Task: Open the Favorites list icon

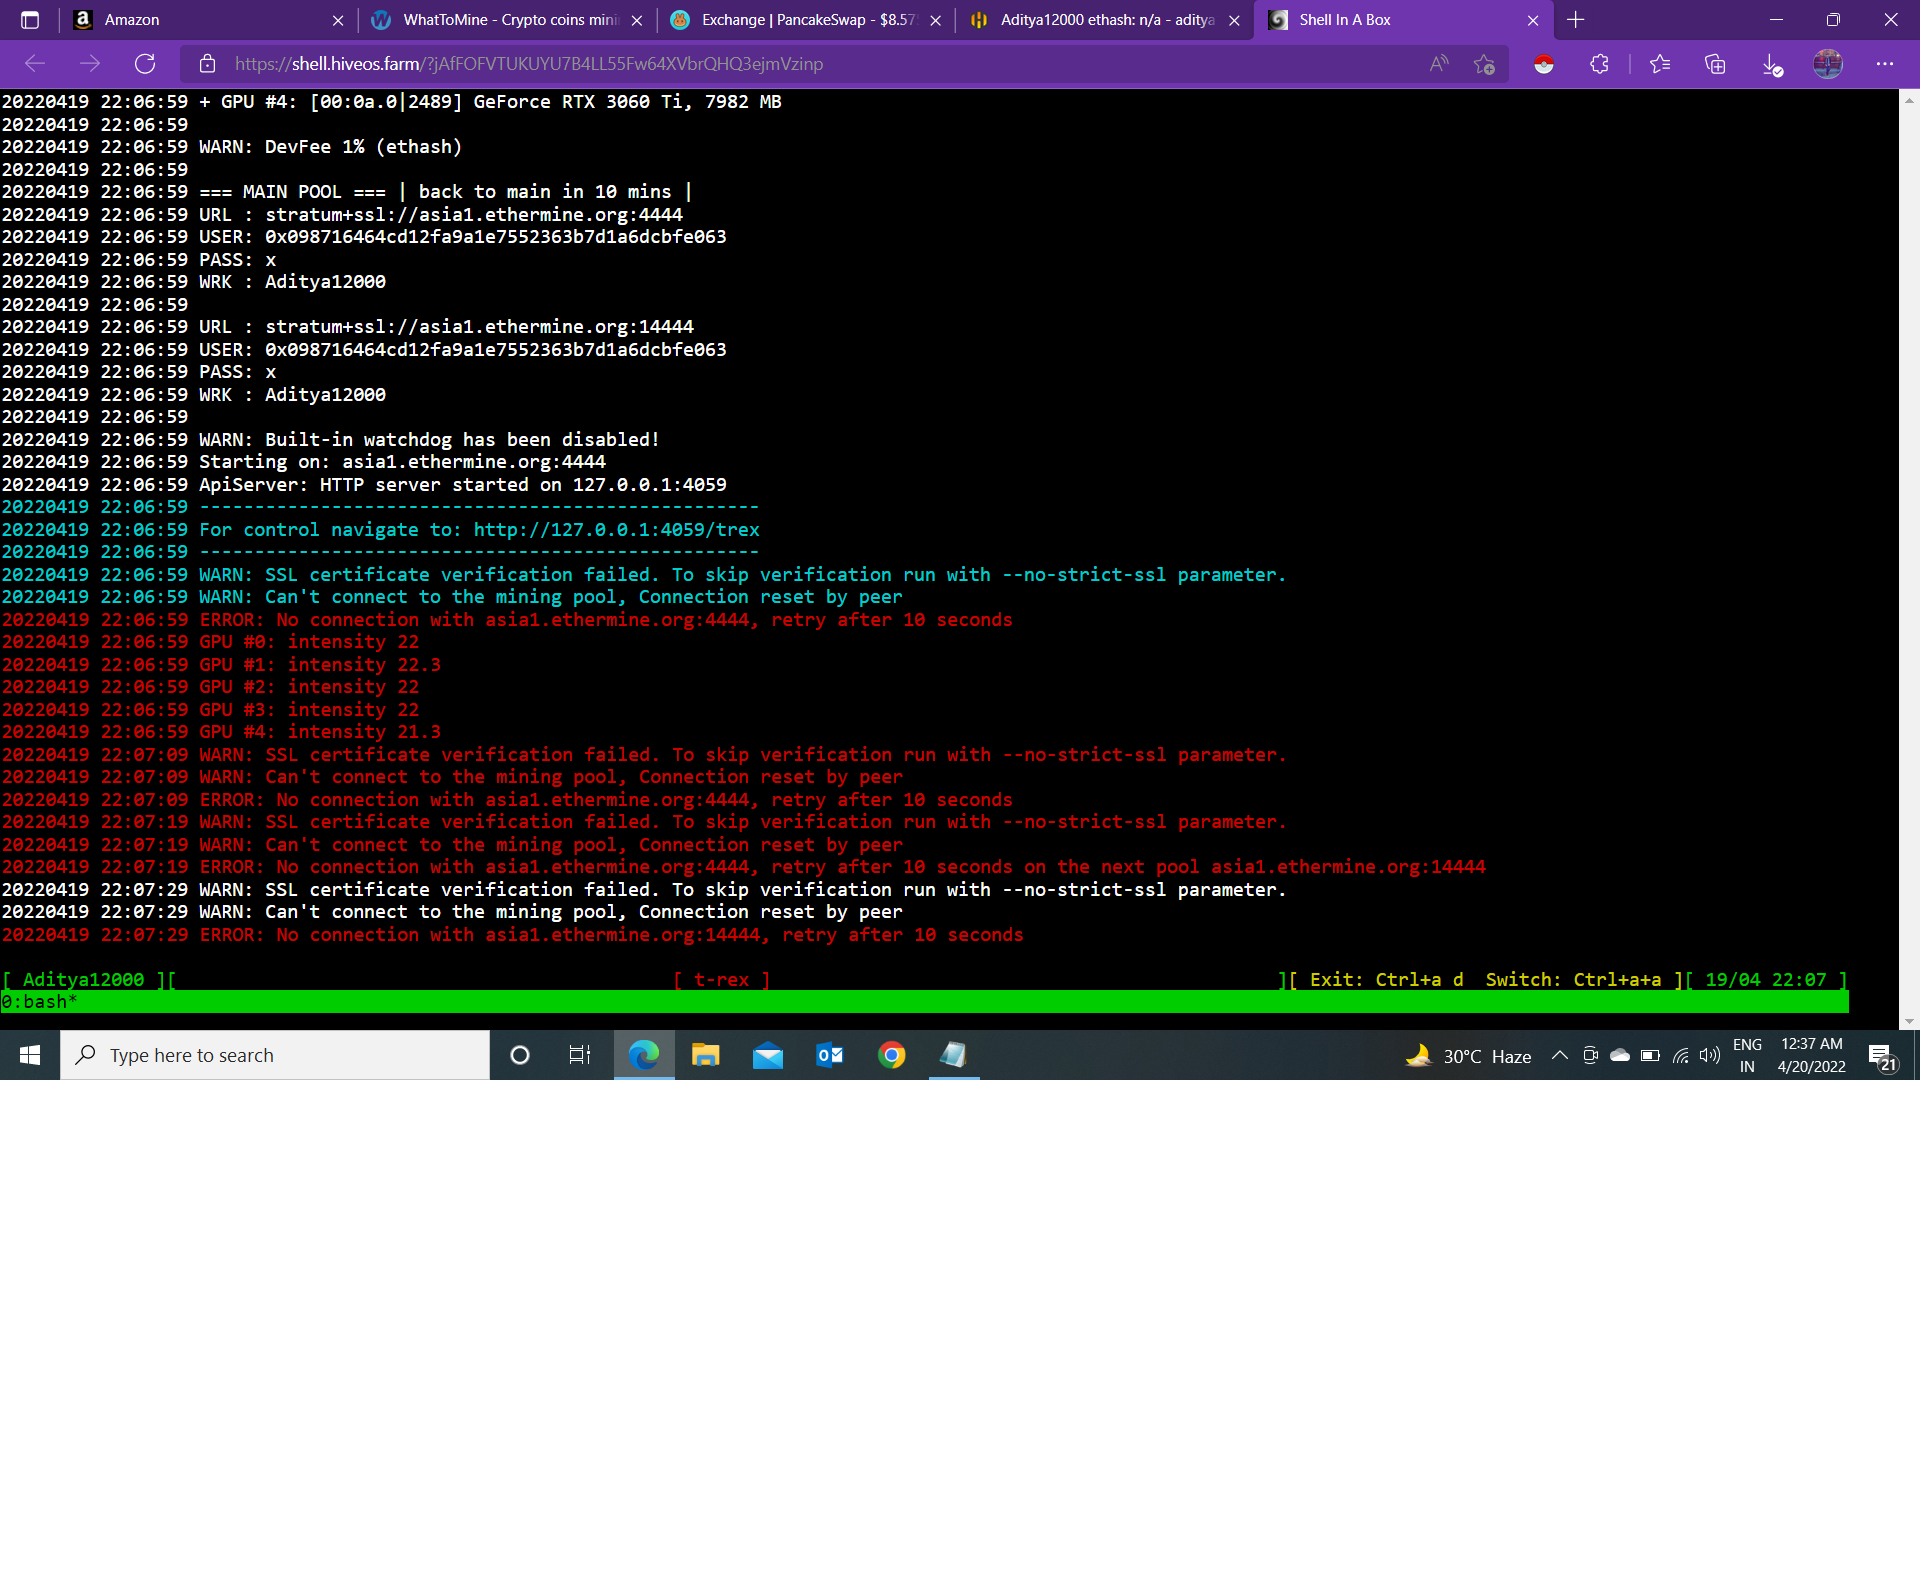Action: [1660, 63]
